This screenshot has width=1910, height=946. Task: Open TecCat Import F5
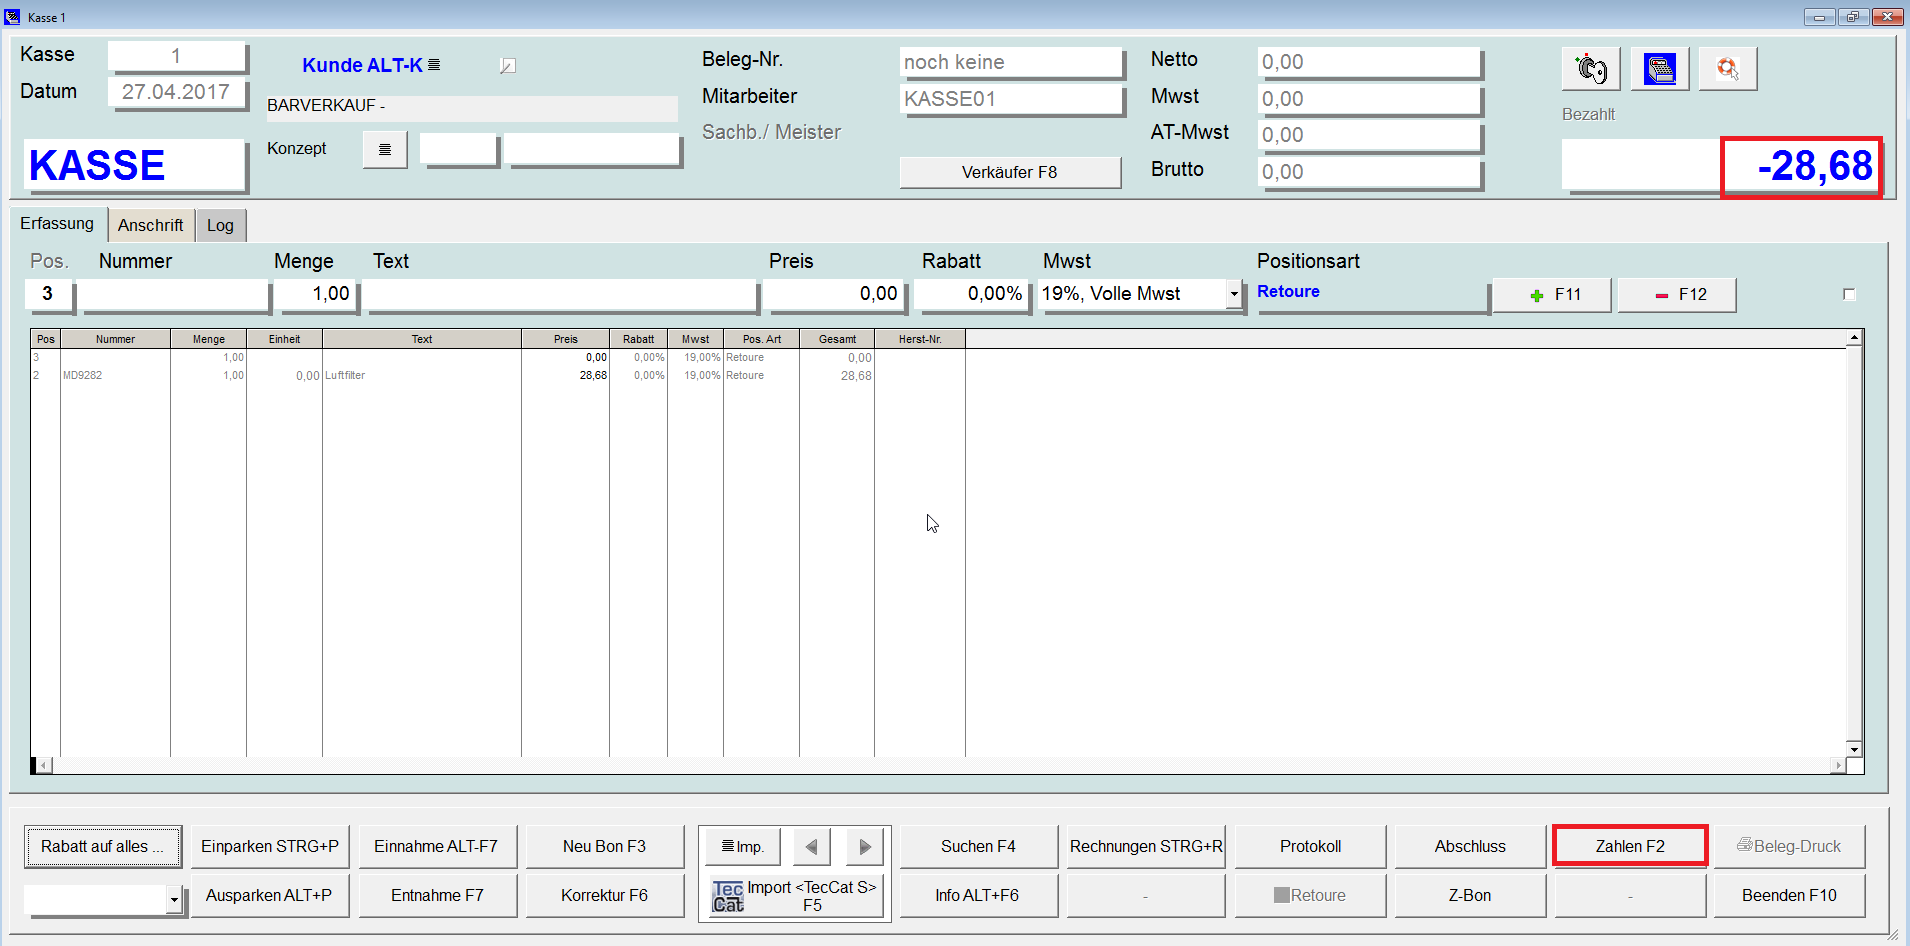click(796, 896)
